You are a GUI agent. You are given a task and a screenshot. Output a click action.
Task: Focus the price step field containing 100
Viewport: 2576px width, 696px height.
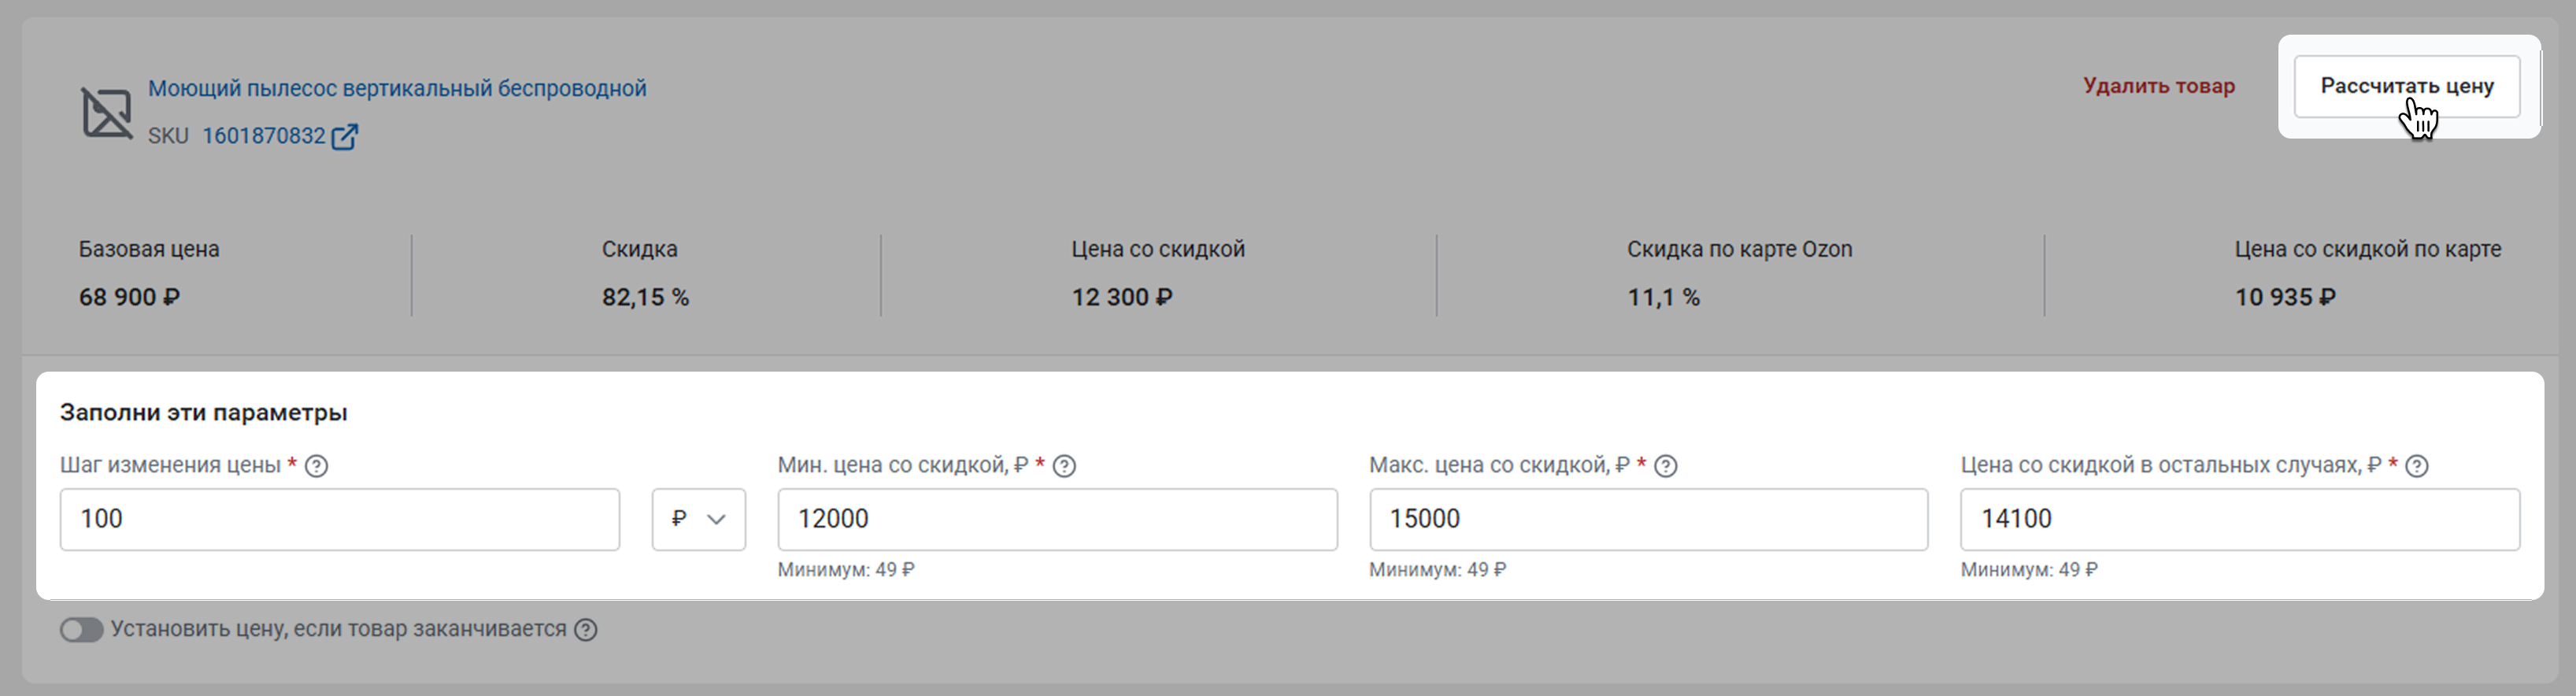[x=339, y=519]
